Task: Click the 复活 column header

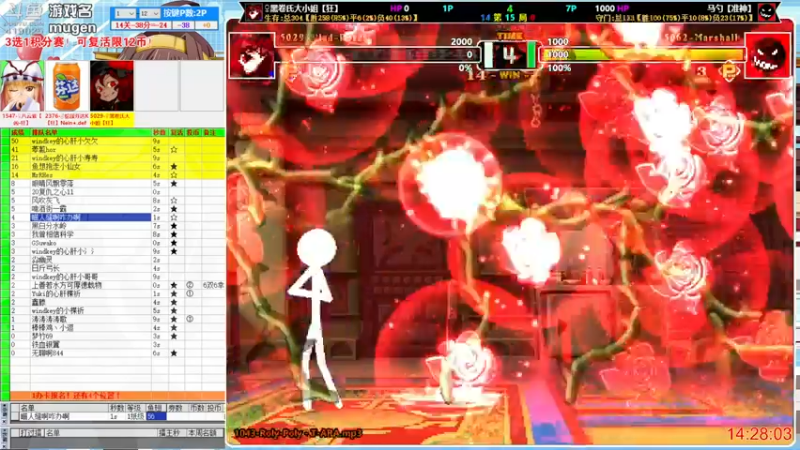Action: pos(177,133)
